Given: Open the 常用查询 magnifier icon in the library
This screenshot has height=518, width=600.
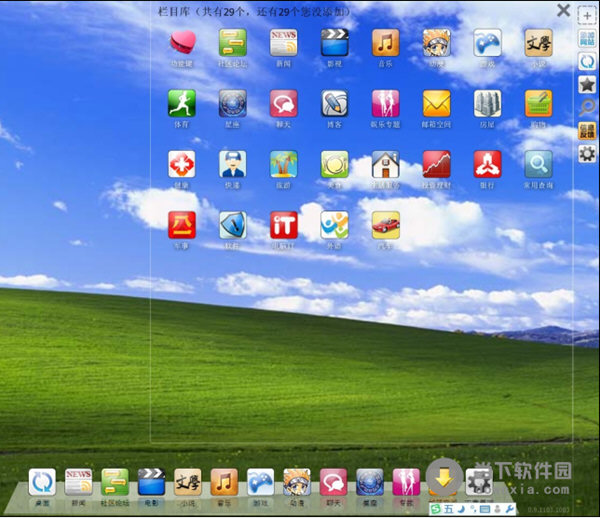Looking at the screenshot, I should click(x=539, y=164).
